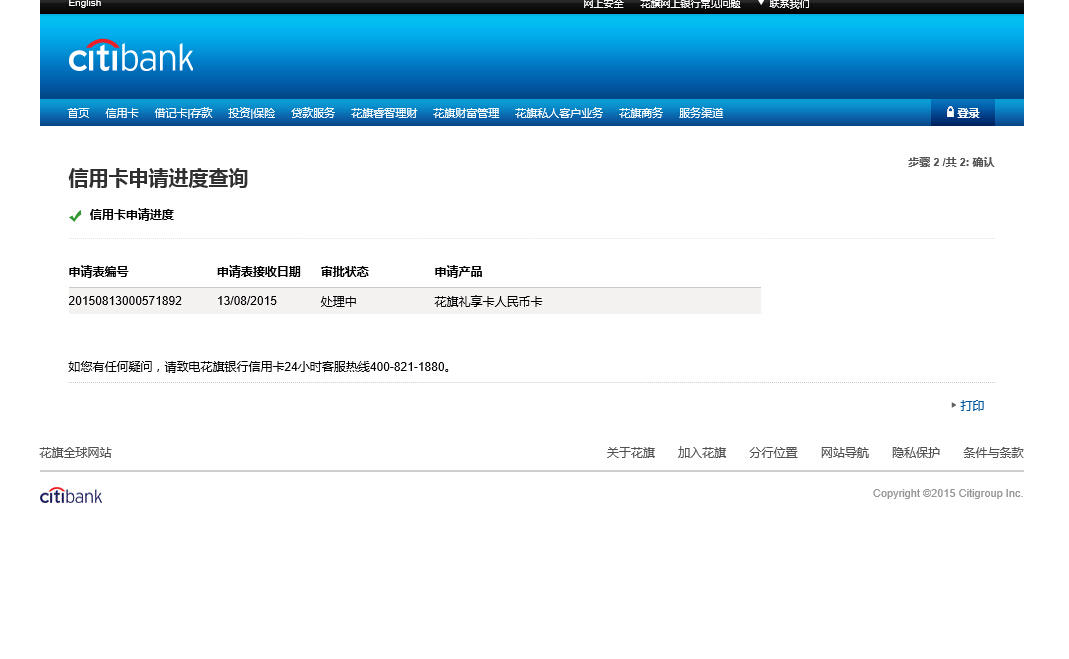Click the 申请表接收日期 column header
Screen dimensions: 1069x659
pyautogui.click(x=259, y=271)
